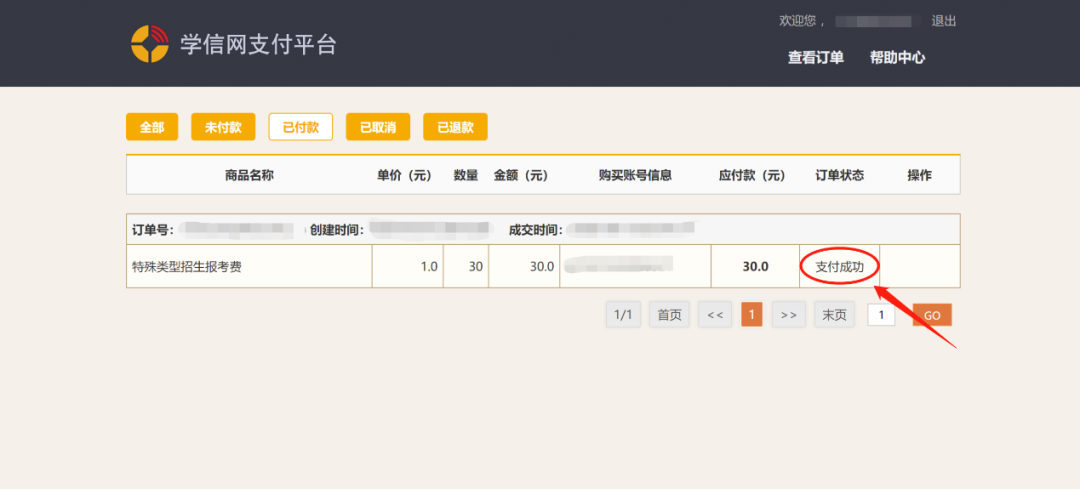1080x489 pixels.
Task: Open the 查看订单 menu item
Action: coord(816,58)
